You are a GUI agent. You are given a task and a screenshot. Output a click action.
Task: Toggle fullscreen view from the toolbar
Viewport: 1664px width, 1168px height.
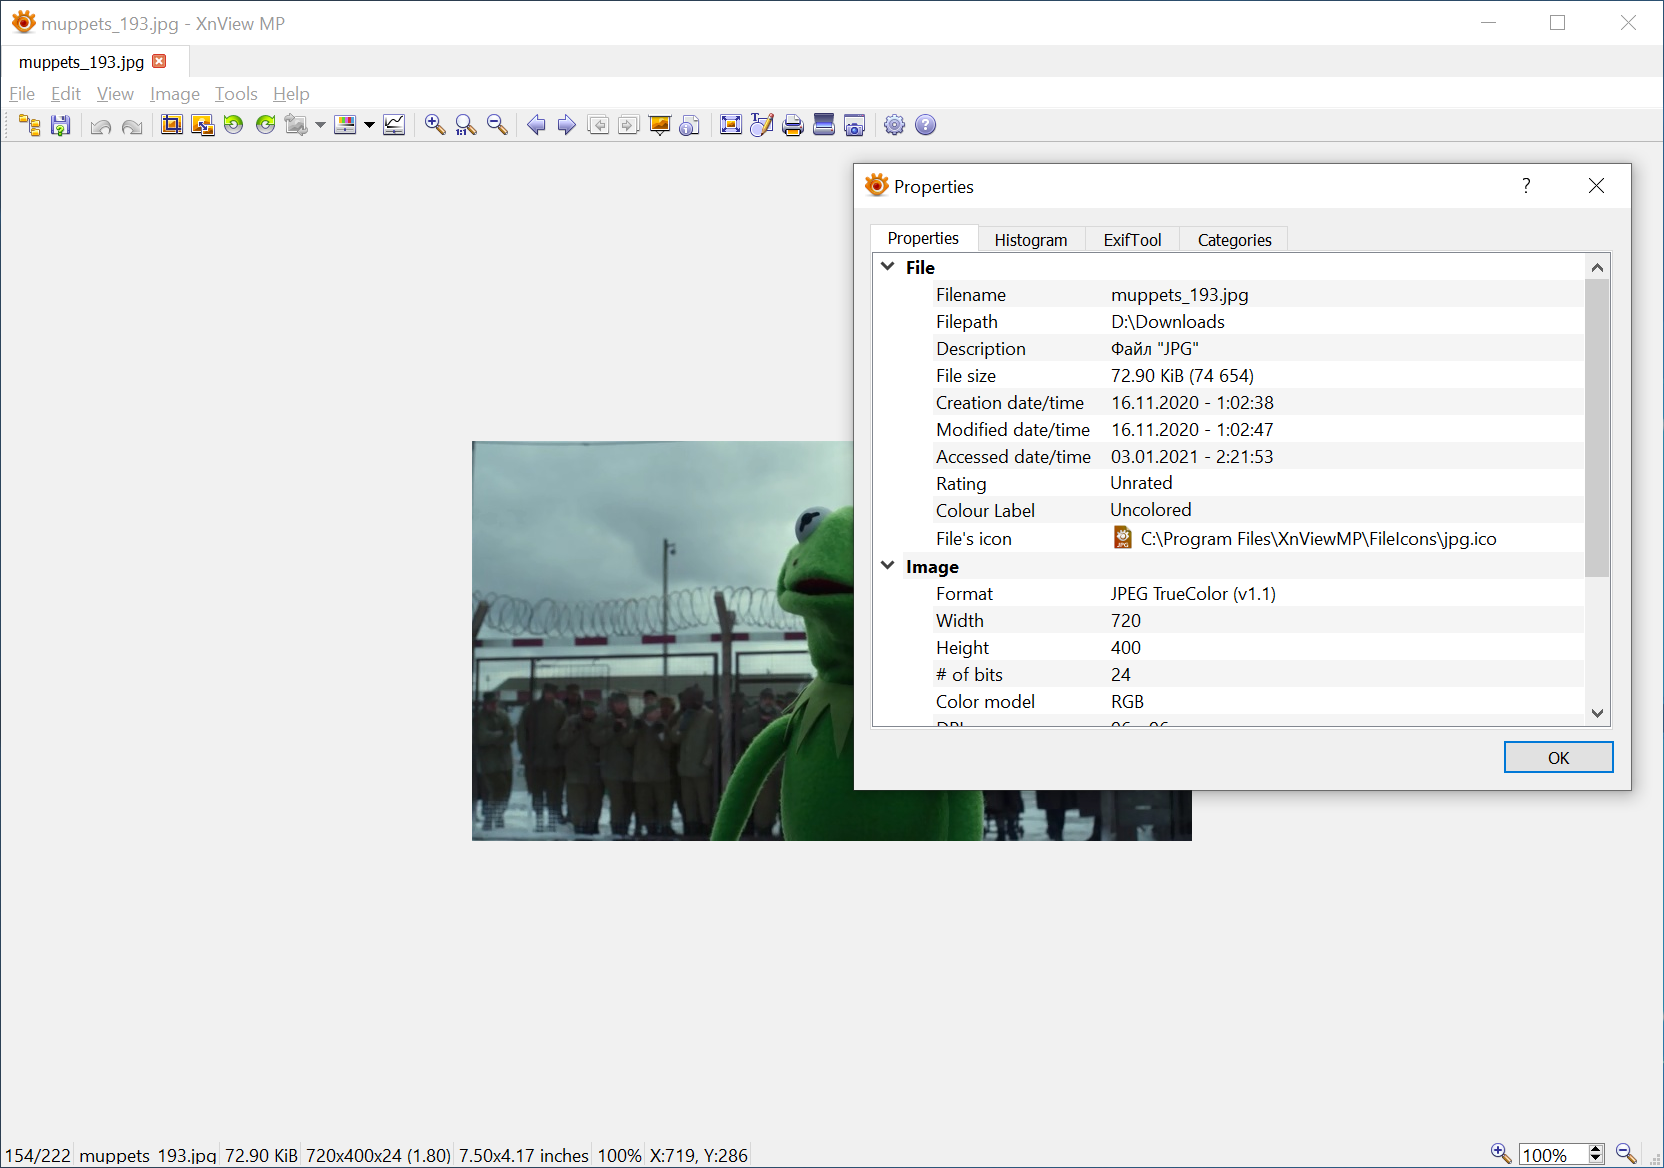click(x=731, y=125)
